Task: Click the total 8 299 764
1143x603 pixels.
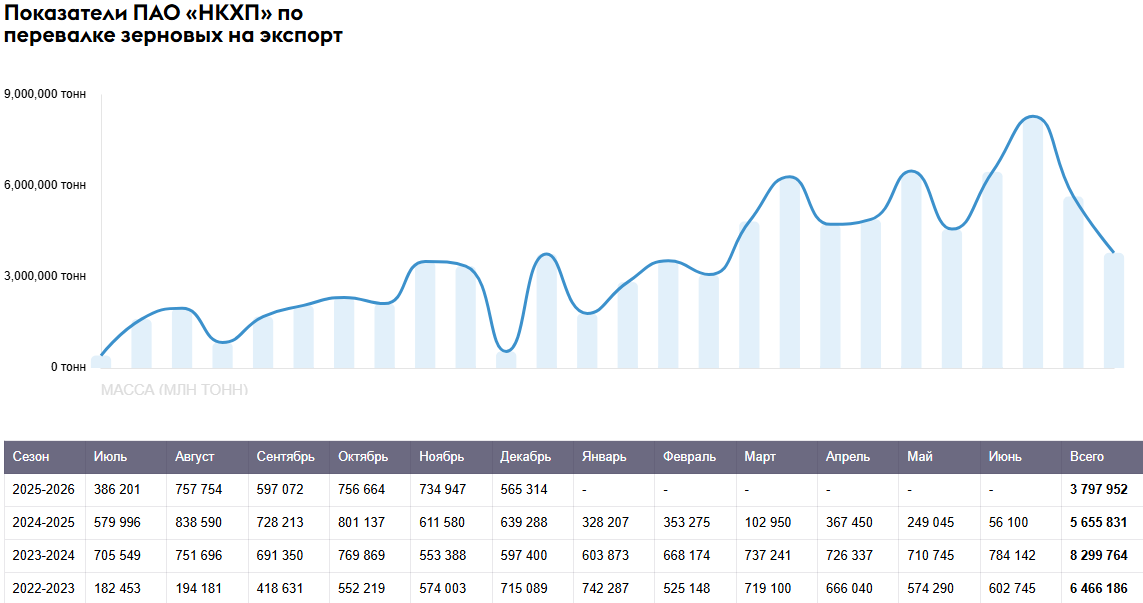Action: [x=1099, y=555]
